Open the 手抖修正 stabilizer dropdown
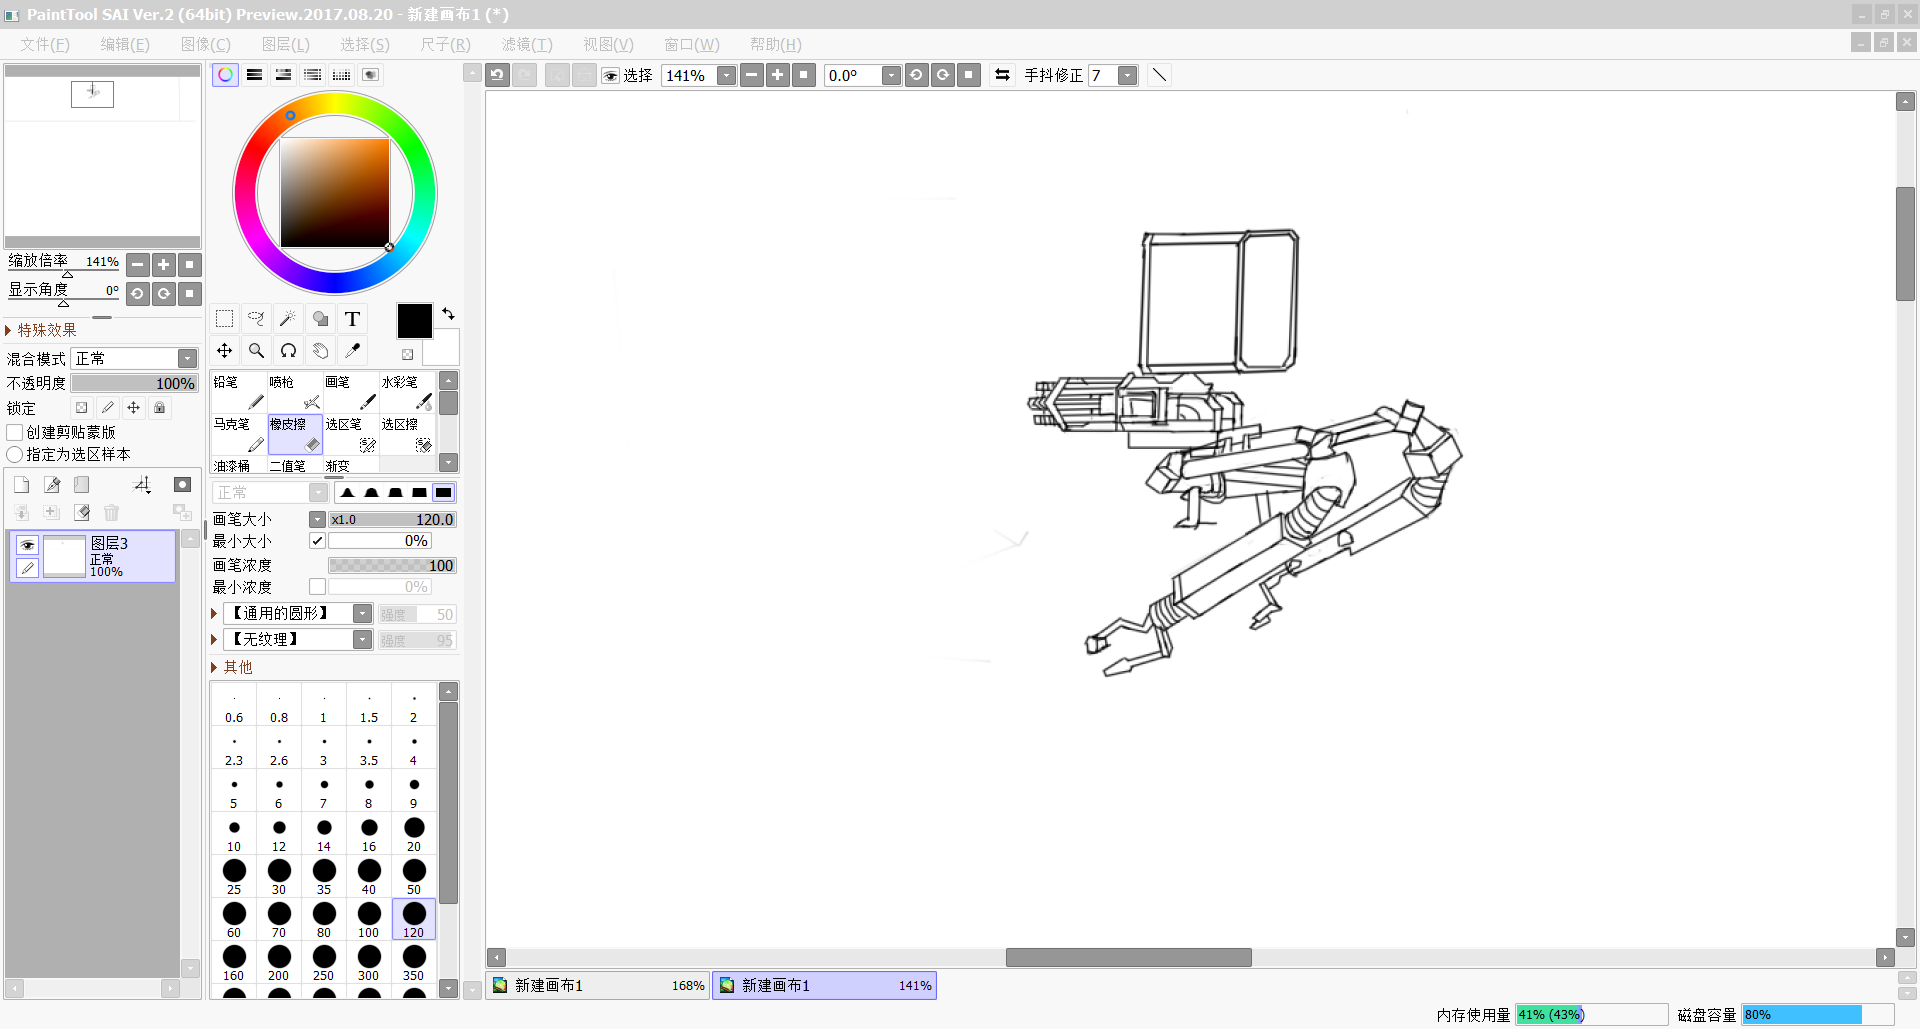The width and height of the screenshot is (1920, 1029). coord(1127,76)
